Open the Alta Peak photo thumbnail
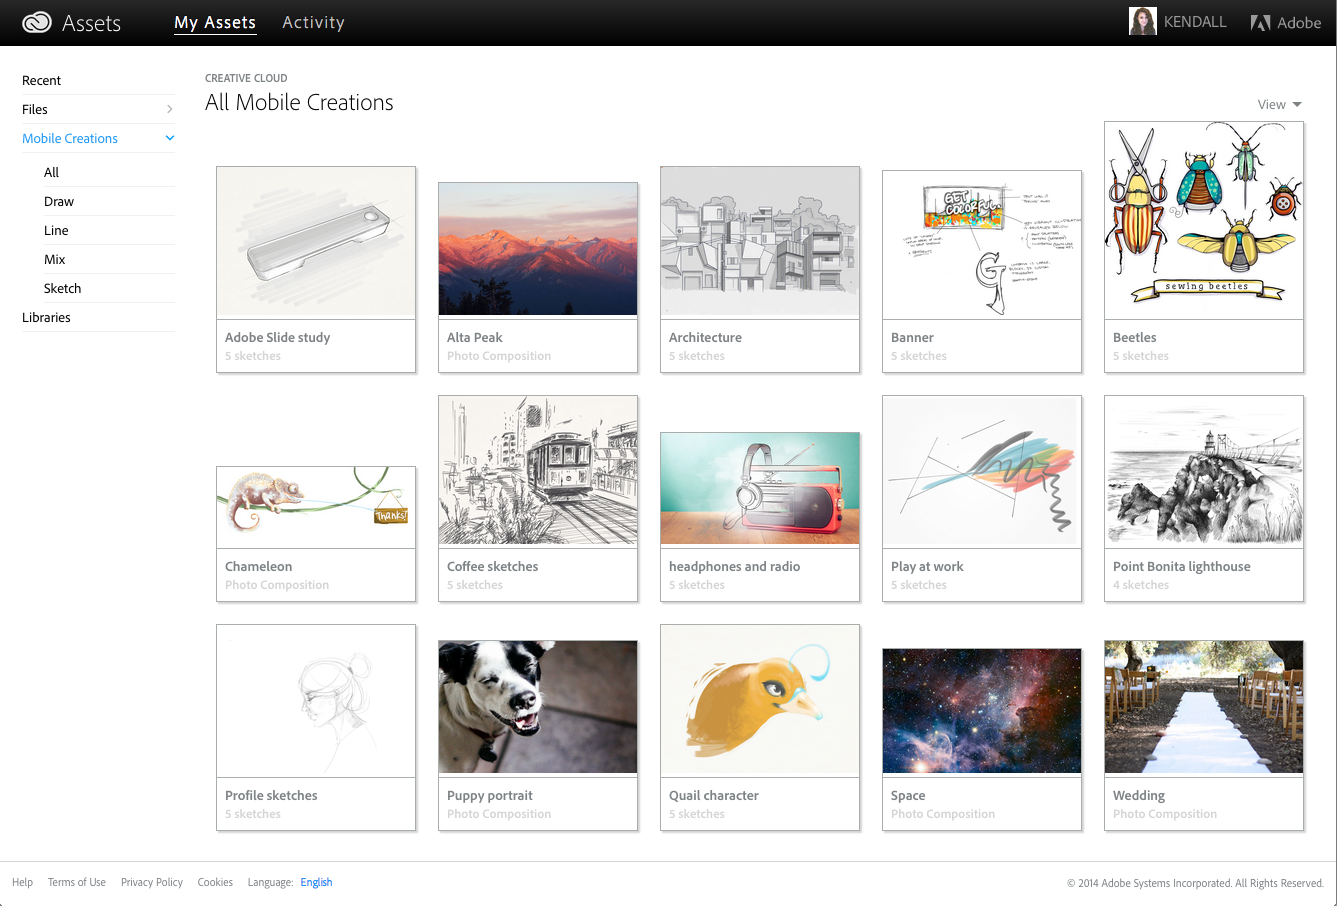The height and width of the screenshot is (906, 1337). (538, 249)
